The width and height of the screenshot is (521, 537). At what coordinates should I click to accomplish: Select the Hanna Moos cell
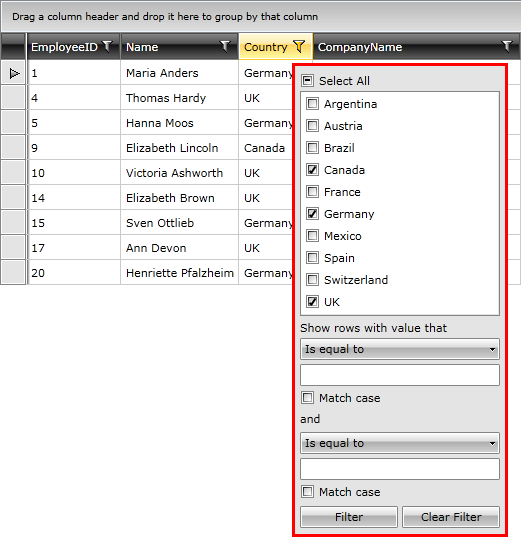click(179, 123)
